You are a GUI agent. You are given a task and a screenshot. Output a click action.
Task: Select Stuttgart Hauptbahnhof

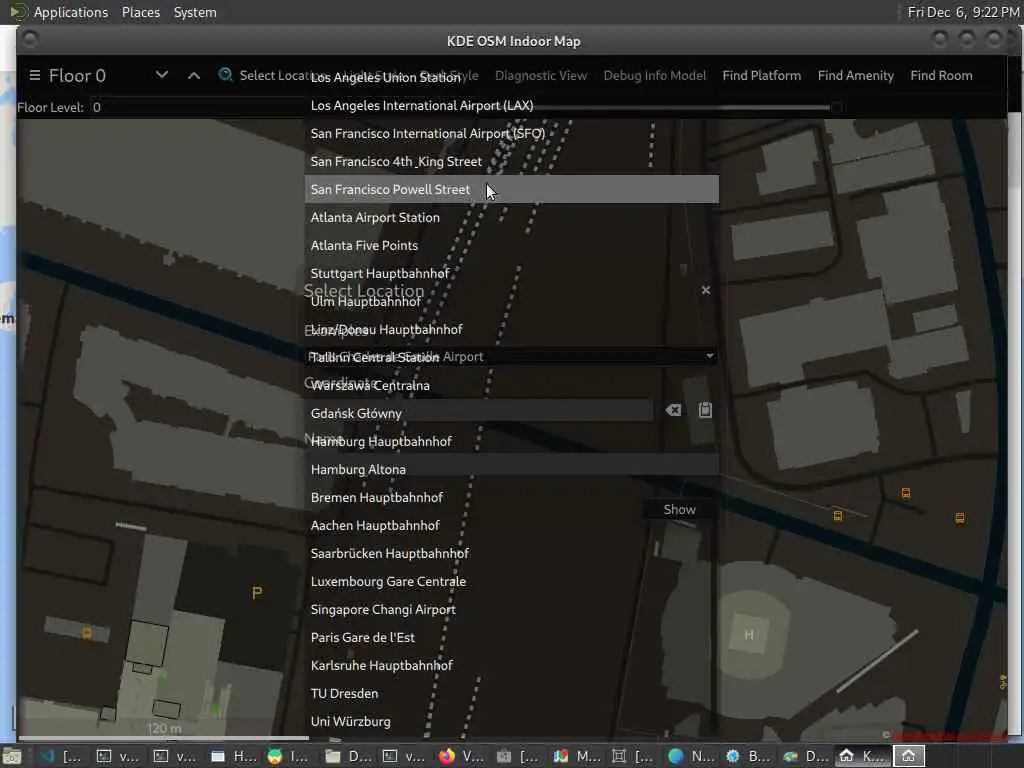click(511, 274)
